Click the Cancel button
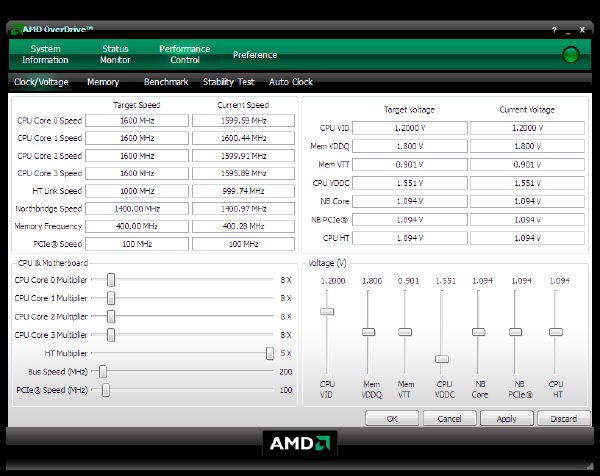This screenshot has width=600, height=476. coord(449,419)
